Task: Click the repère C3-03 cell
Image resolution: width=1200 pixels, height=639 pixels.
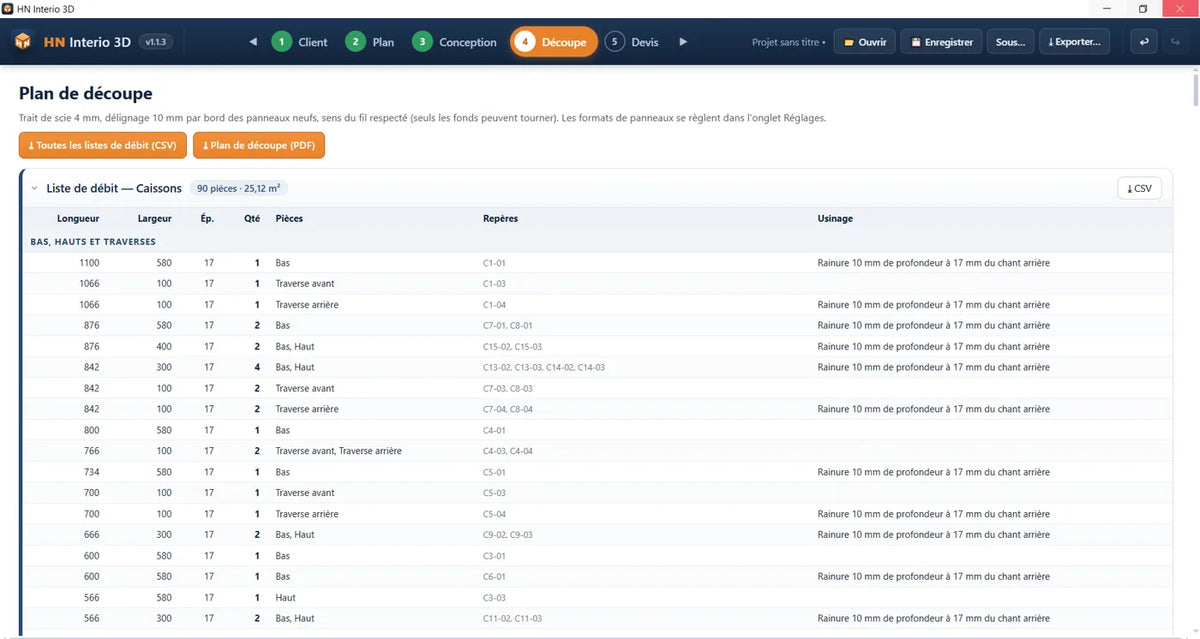Action: [x=494, y=597]
